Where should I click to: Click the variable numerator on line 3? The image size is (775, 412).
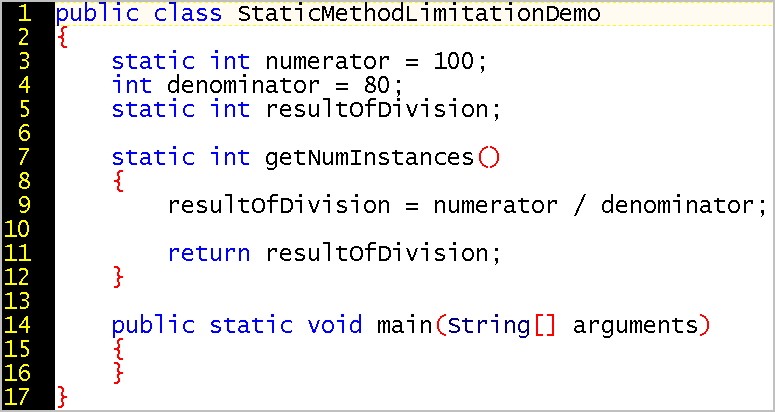tap(328, 61)
